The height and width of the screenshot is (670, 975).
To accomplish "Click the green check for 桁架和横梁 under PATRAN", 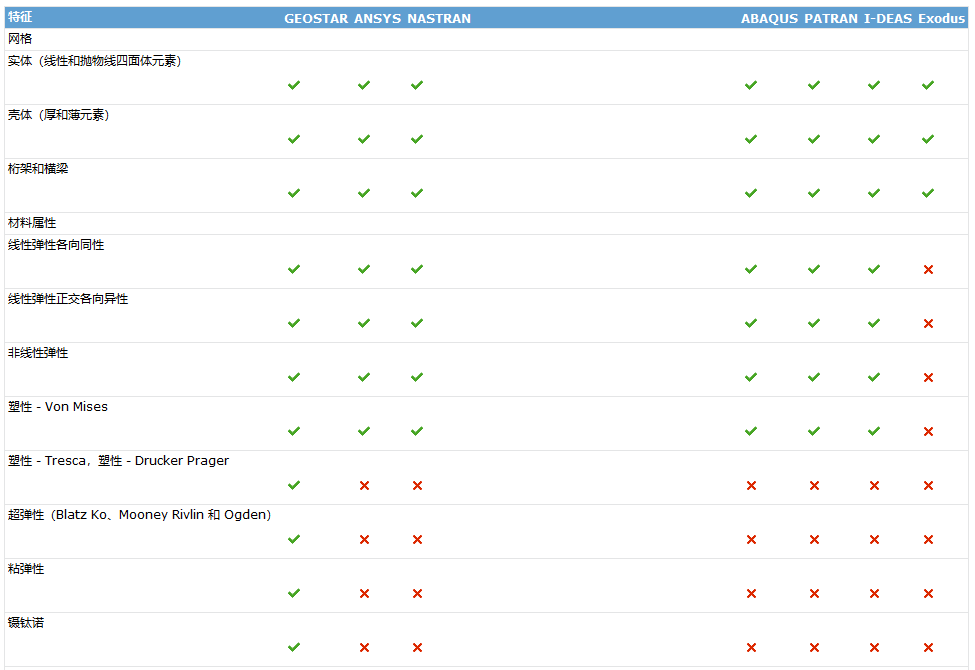I will [x=814, y=193].
